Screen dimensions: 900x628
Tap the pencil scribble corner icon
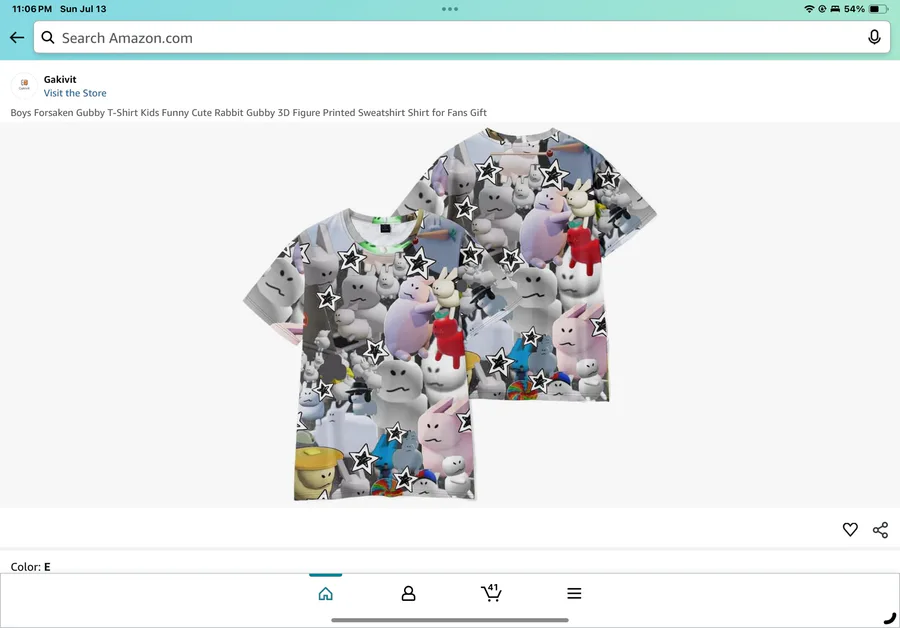point(889,618)
